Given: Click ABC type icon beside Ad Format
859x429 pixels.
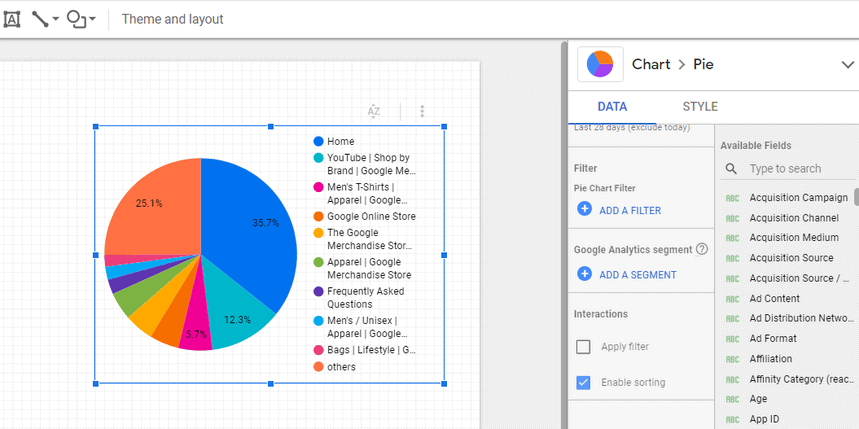Looking at the screenshot, I should (x=732, y=339).
